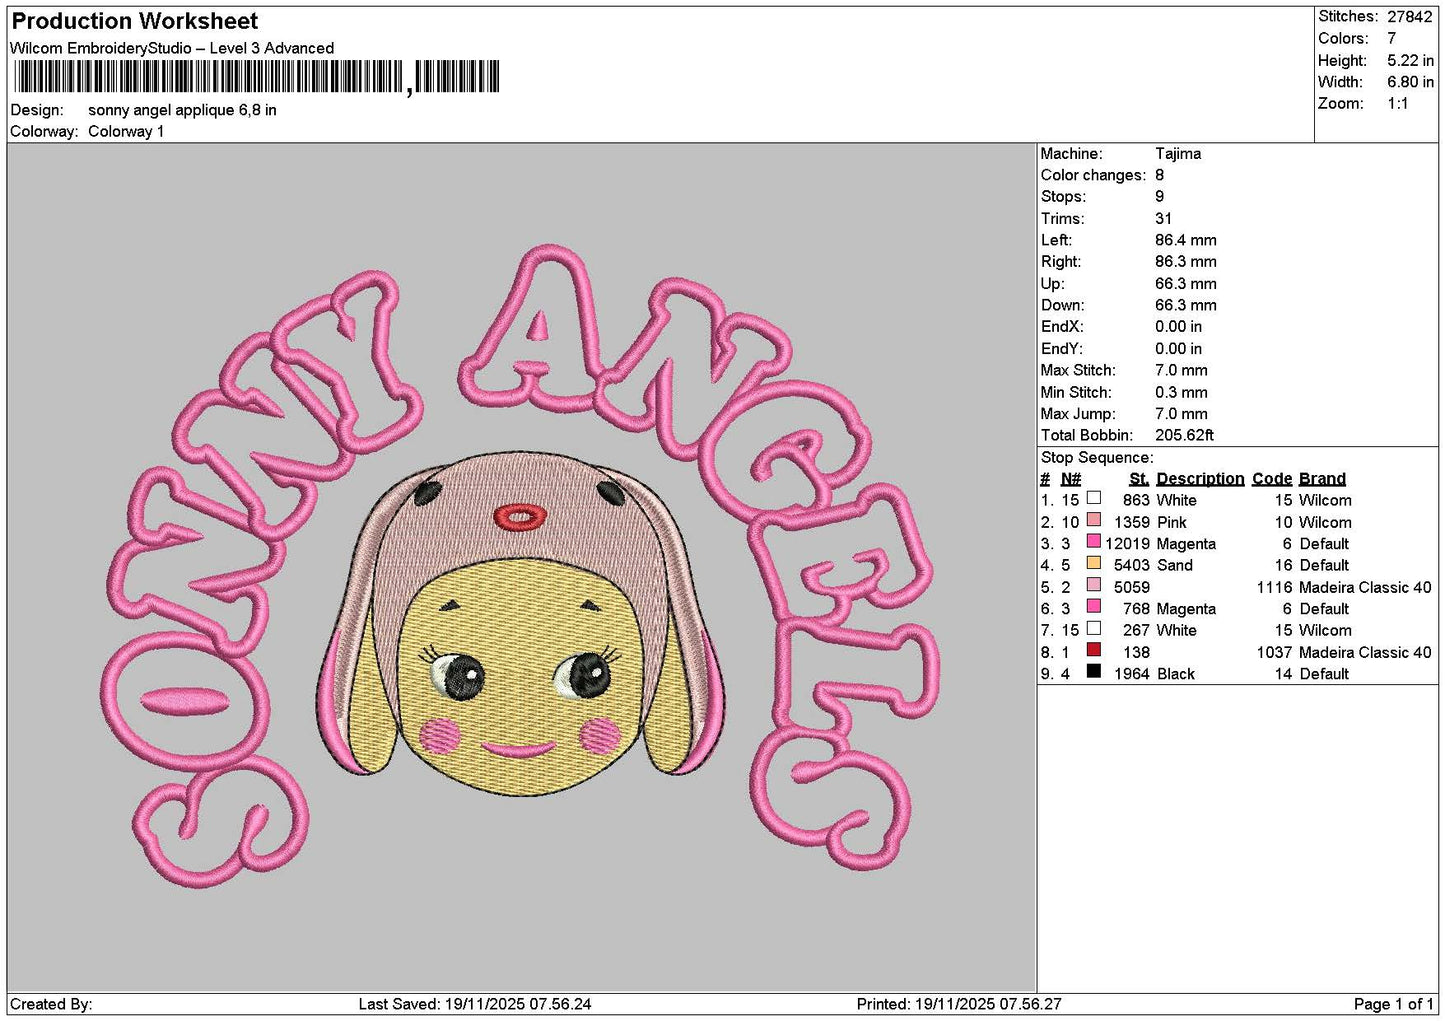Click the 'Created By:' footer label
The width and height of the screenshot is (1445, 1021).
click(x=51, y=1004)
